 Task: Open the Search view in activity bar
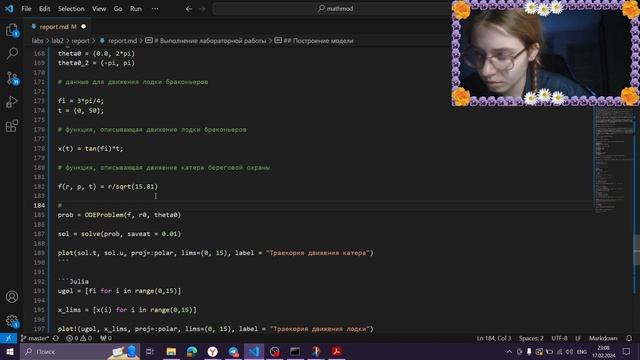tap(12, 53)
